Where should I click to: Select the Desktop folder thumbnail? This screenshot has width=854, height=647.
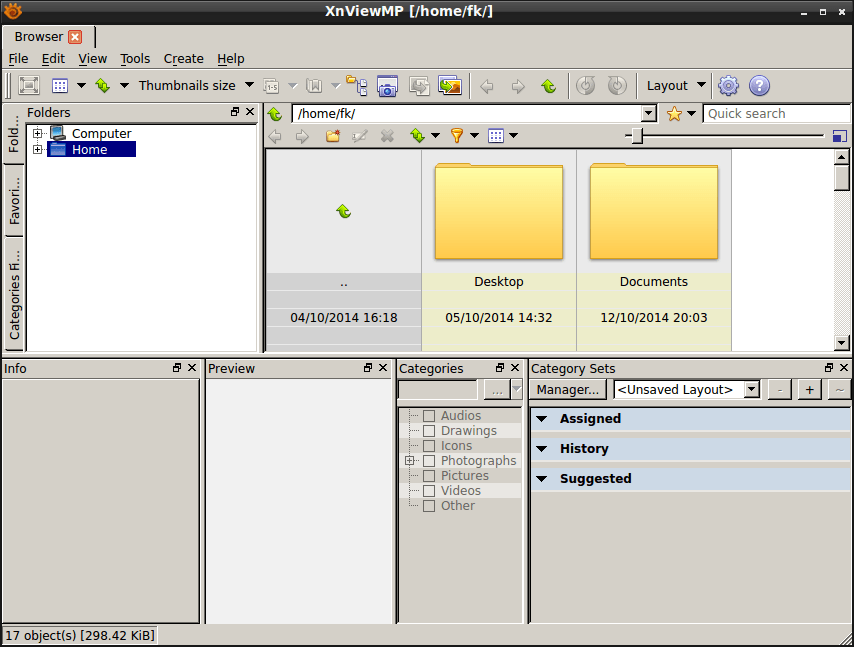coord(499,213)
